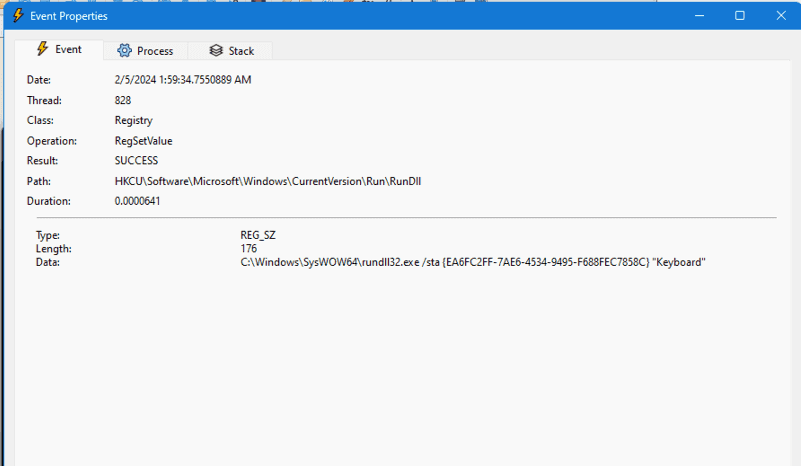The width and height of the screenshot is (801, 466).
Task: Click the Duration value 0.0000641
Action: point(137,201)
